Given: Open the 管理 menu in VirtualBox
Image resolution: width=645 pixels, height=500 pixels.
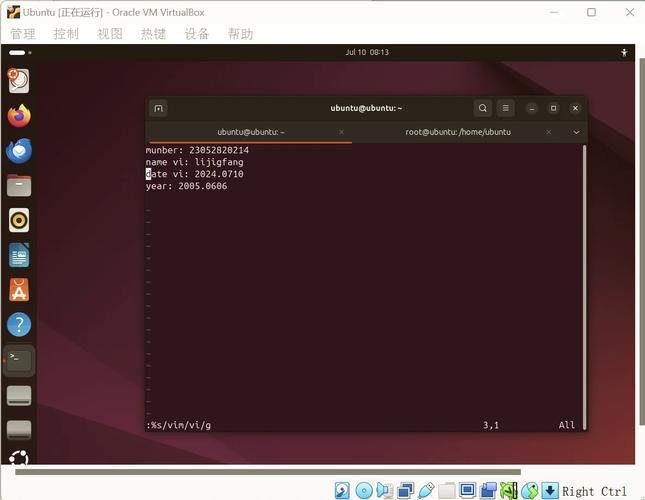Looking at the screenshot, I should 23,34.
